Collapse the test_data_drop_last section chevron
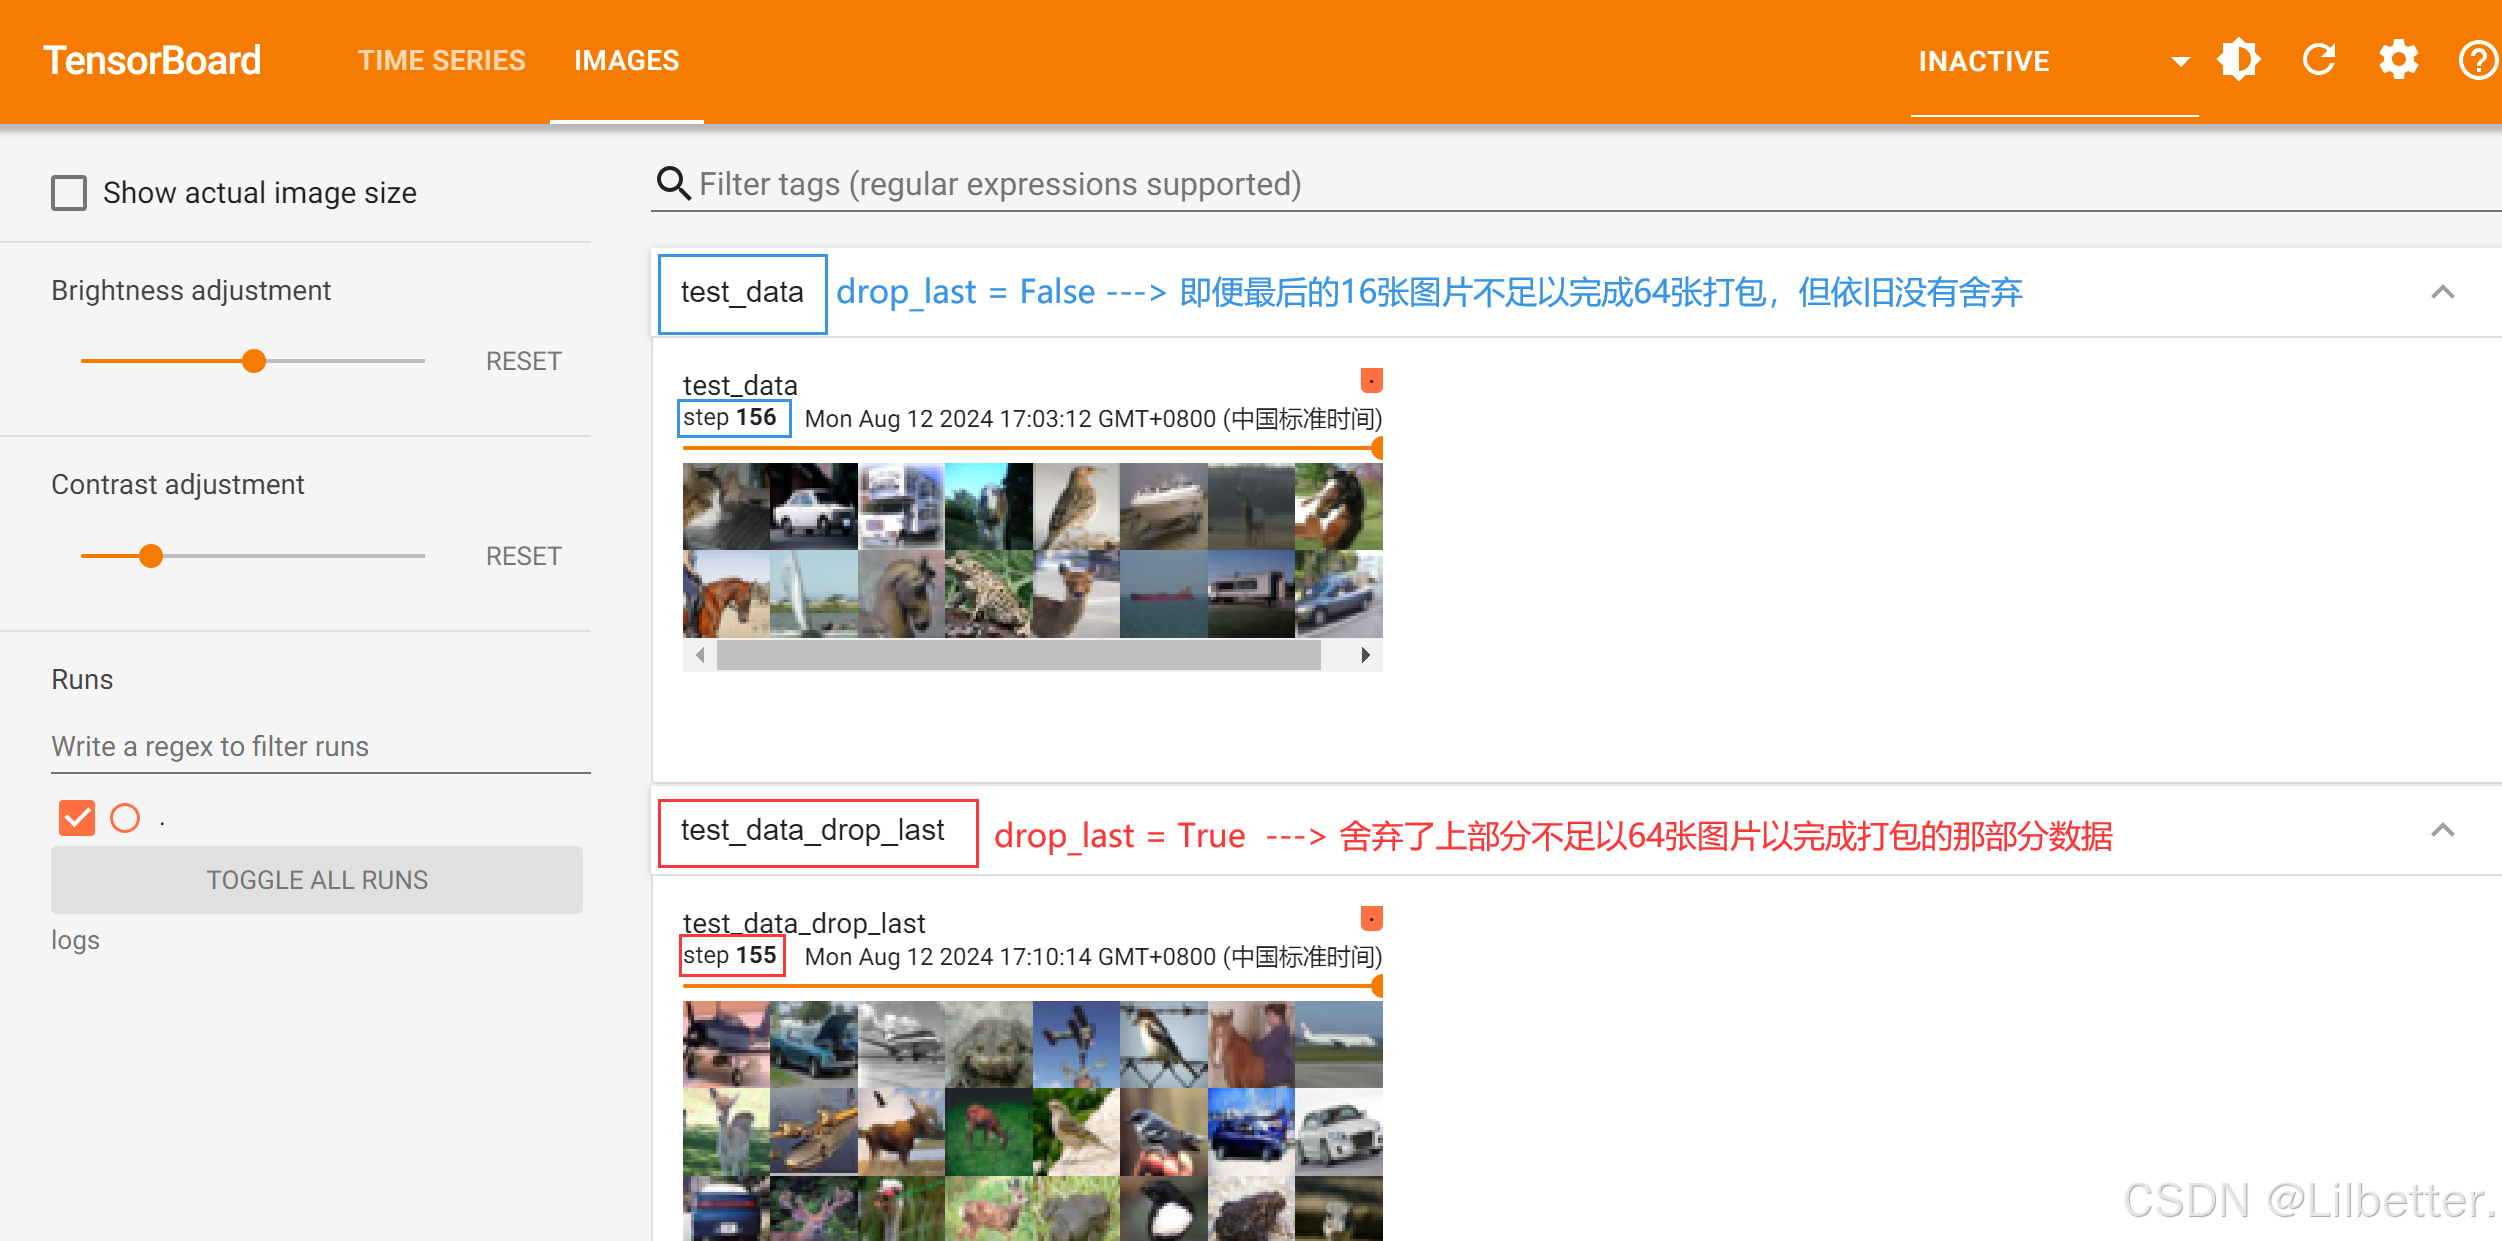 [2442, 830]
